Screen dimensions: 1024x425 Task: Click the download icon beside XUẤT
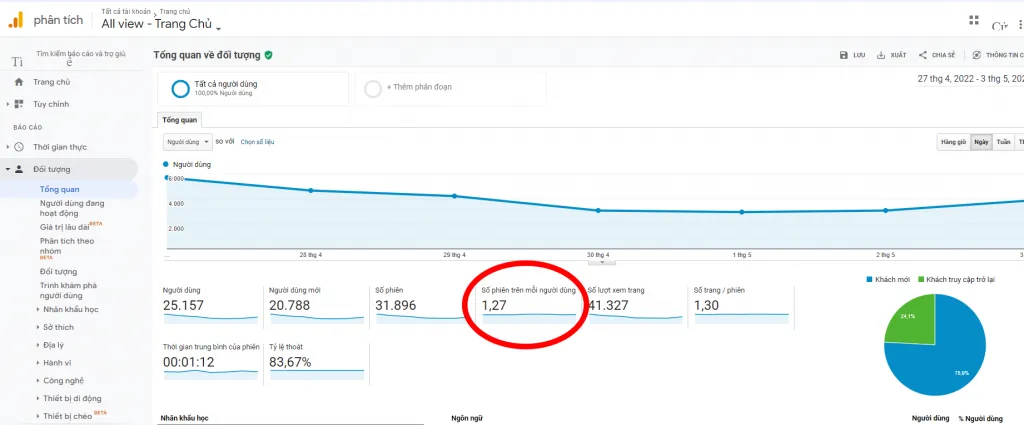coord(881,55)
